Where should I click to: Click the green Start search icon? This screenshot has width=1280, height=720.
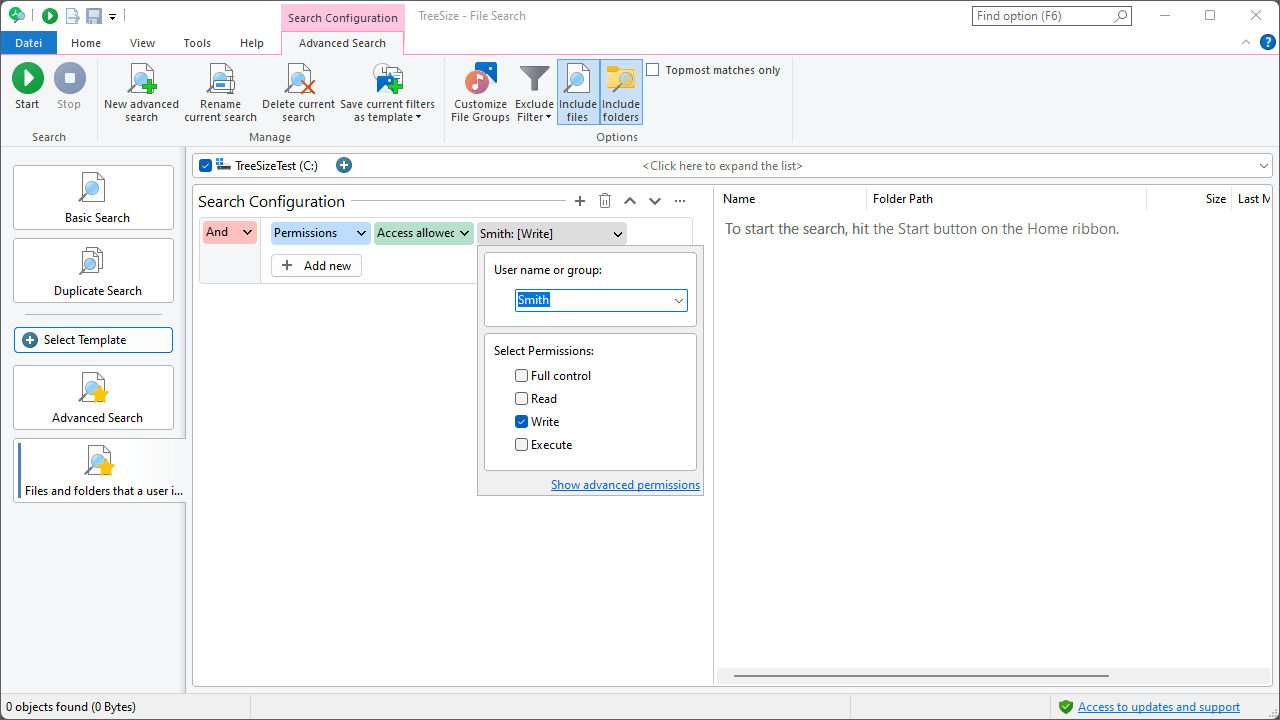click(27, 79)
